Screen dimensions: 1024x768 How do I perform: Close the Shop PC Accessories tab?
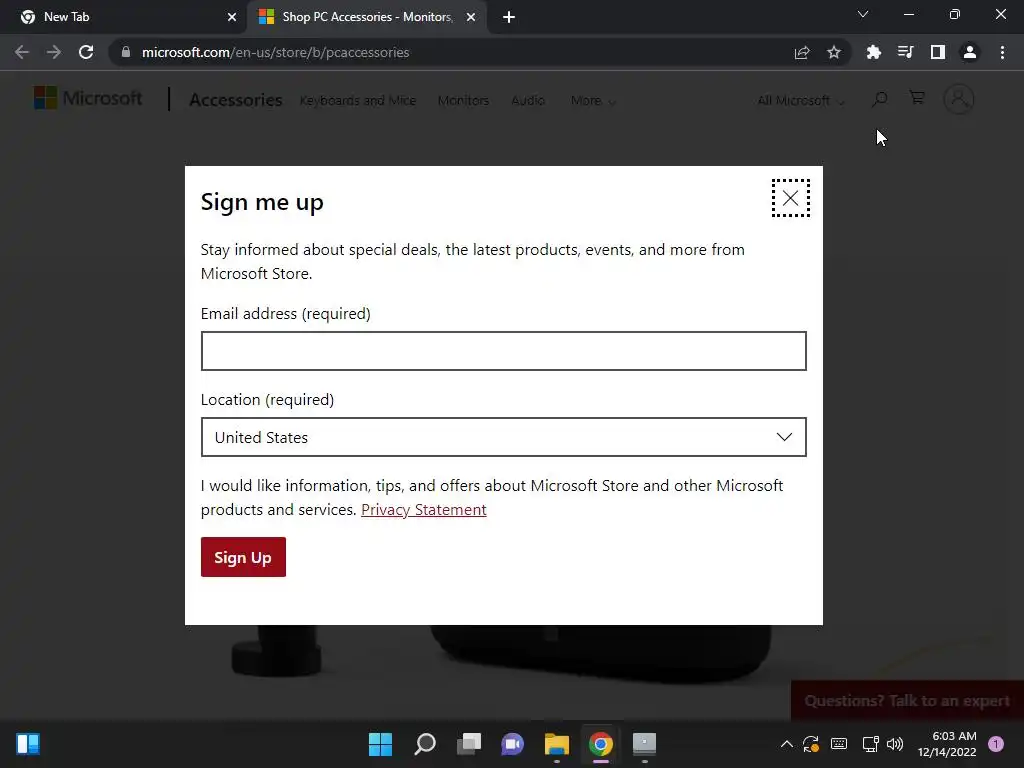[471, 17]
